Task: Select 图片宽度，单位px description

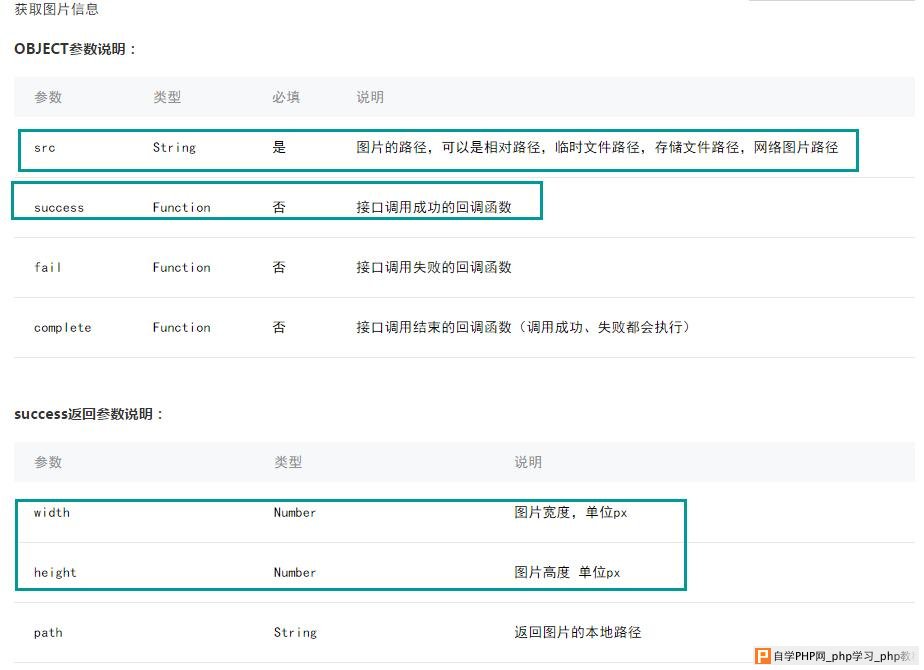Action: pos(570,512)
